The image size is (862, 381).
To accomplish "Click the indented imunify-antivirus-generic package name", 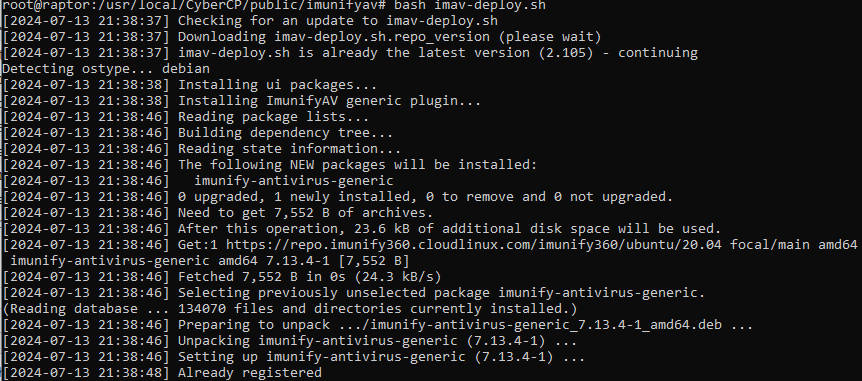I will [294, 181].
